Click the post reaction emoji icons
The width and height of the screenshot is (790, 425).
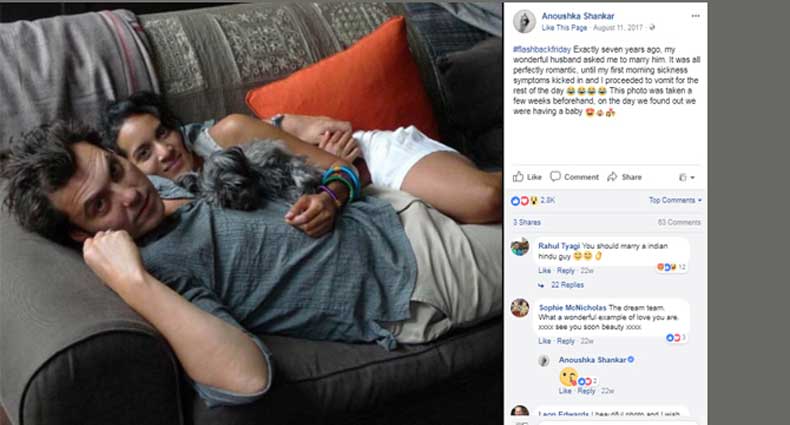point(524,200)
